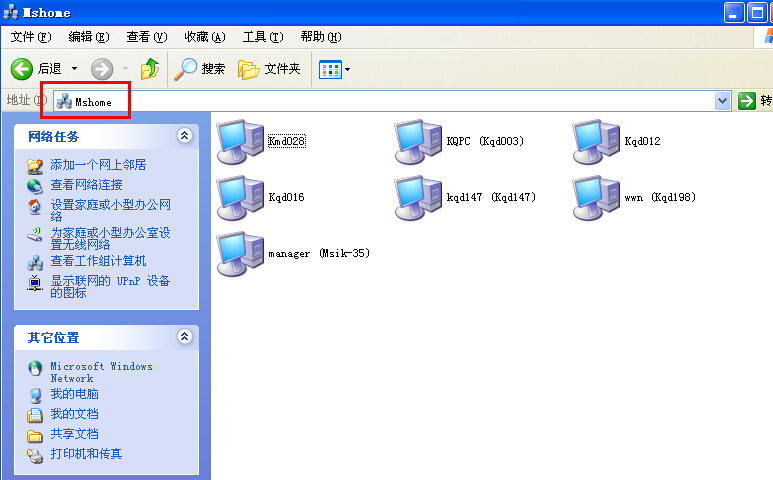
Task: Toggle the Folders (文件夹) pane button
Action: [x=270, y=69]
